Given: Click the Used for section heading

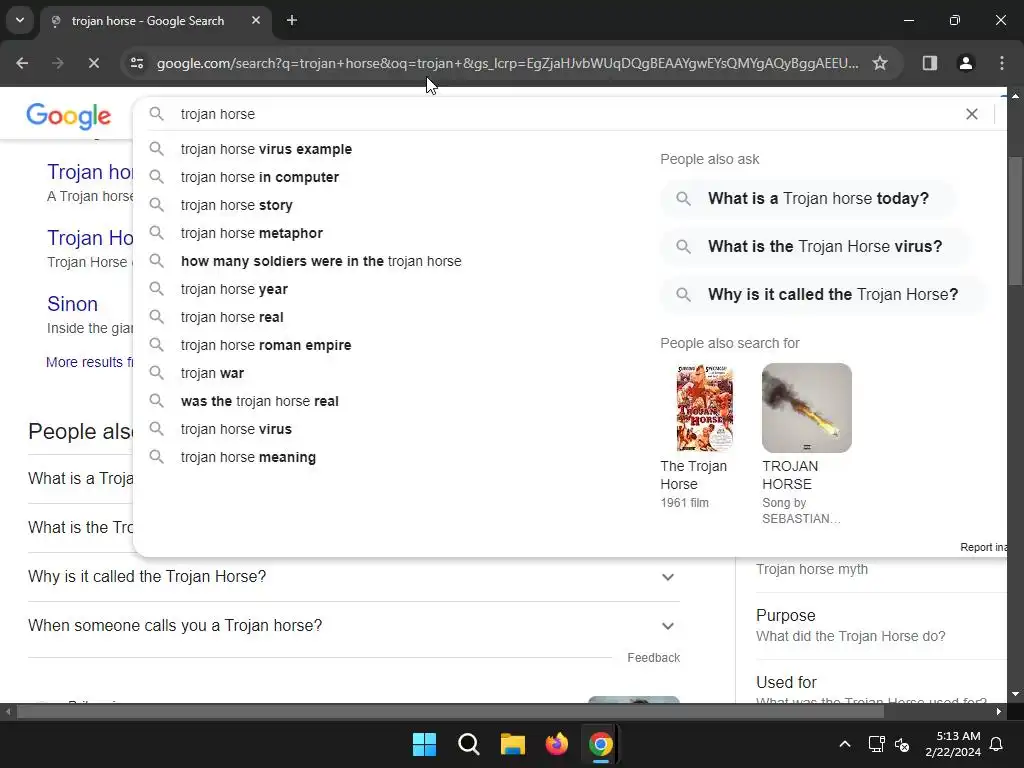Looking at the screenshot, I should click(x=786, y=682).
